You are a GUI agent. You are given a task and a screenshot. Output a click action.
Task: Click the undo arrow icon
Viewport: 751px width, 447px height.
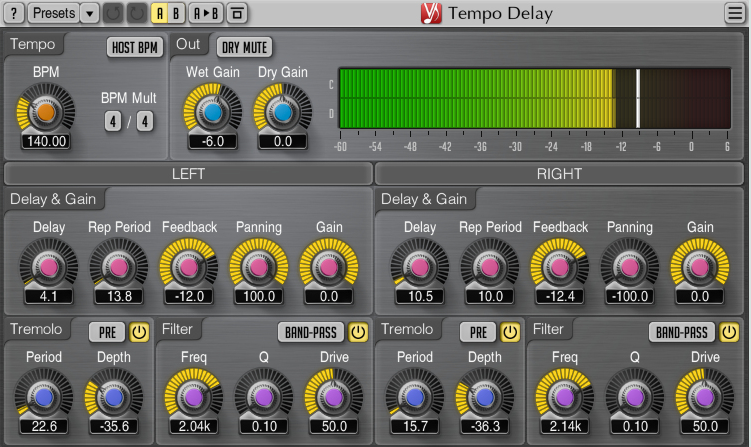113,13
